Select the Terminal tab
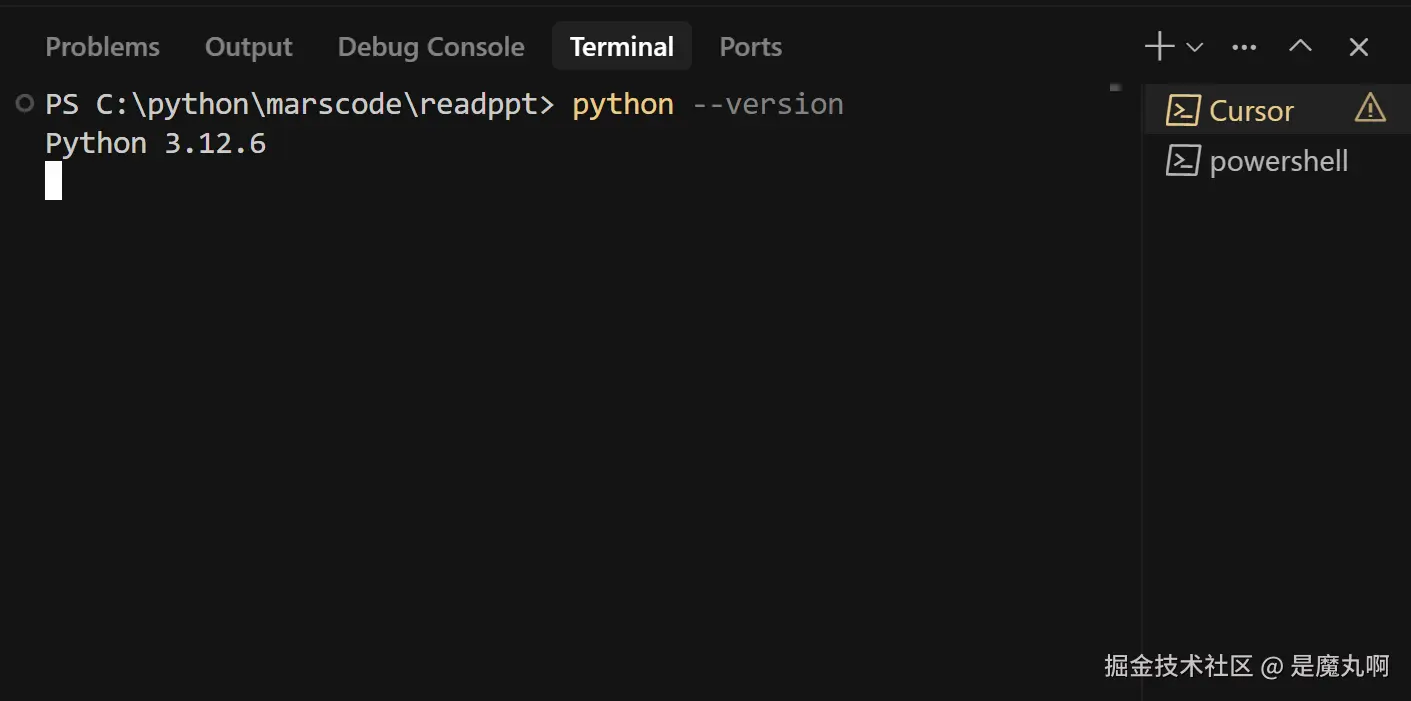1411x701 pixels. [x=622, y=47]
